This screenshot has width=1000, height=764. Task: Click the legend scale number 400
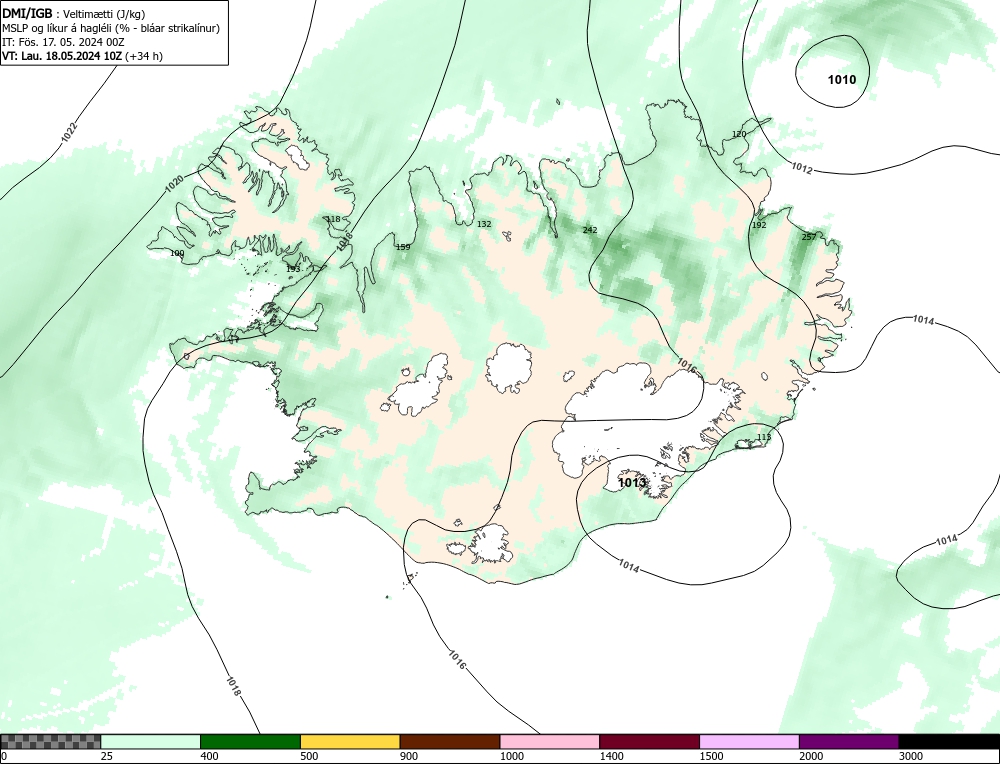[209, 756]
